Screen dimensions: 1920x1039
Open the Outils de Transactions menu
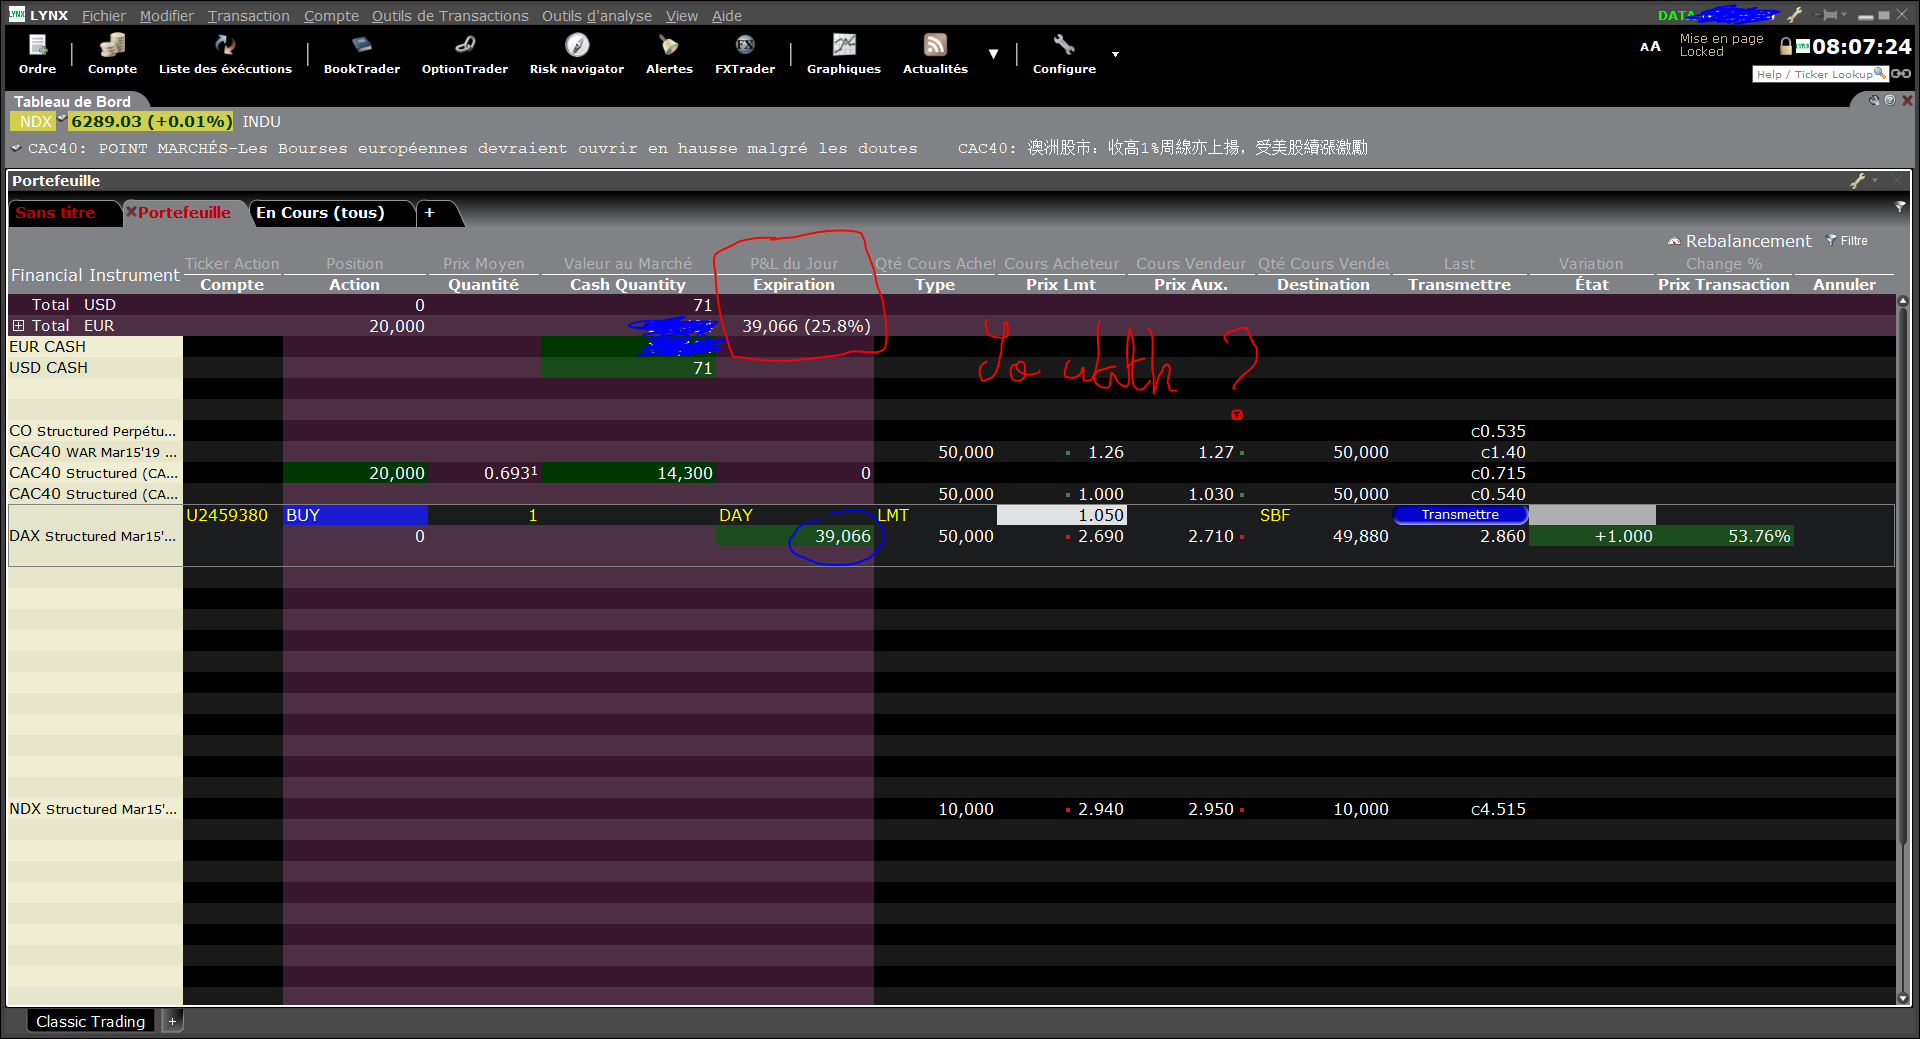tap(450, 16)
